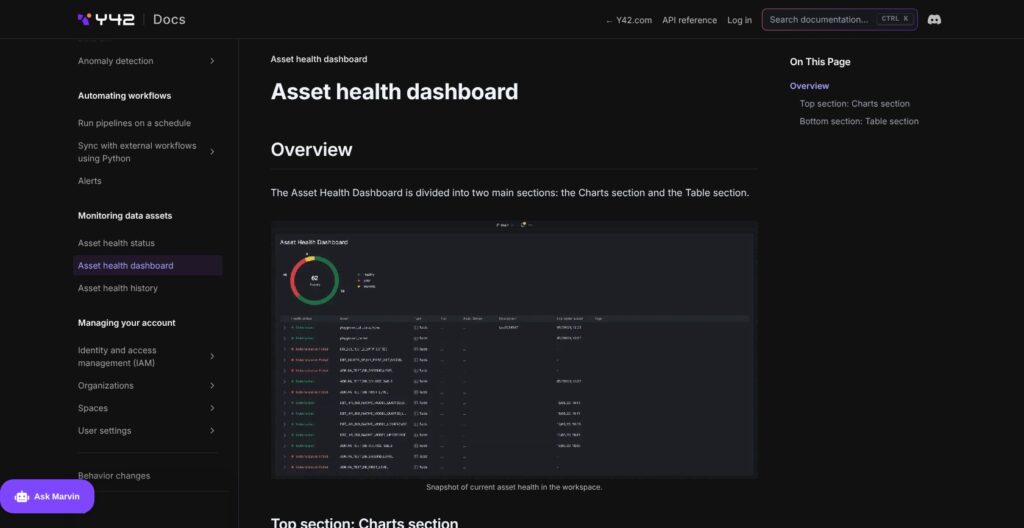Click the Overview heading
1024x528 pixels.
pos(311,149)
